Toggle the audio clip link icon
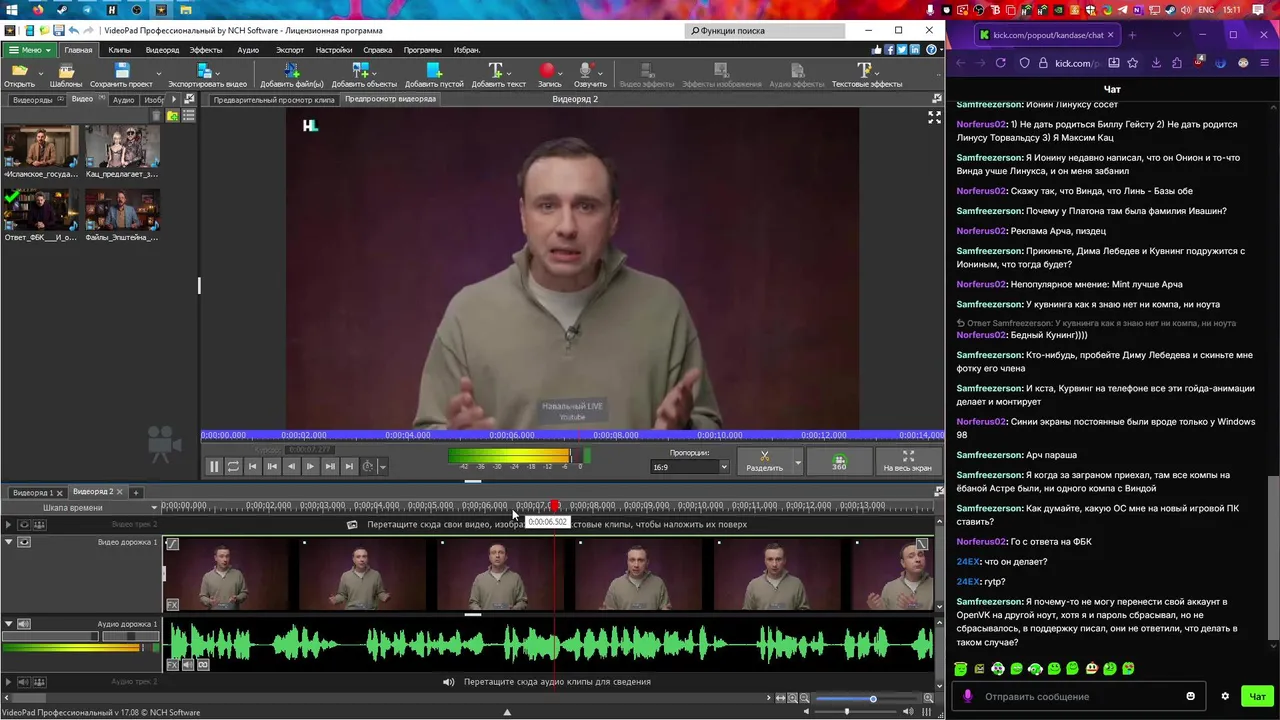Viewport: 1280px width, 720px height. (203, 664)
